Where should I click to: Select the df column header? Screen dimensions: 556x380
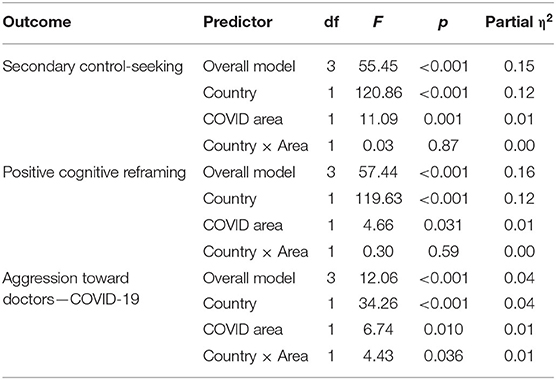tap(331, 22)
